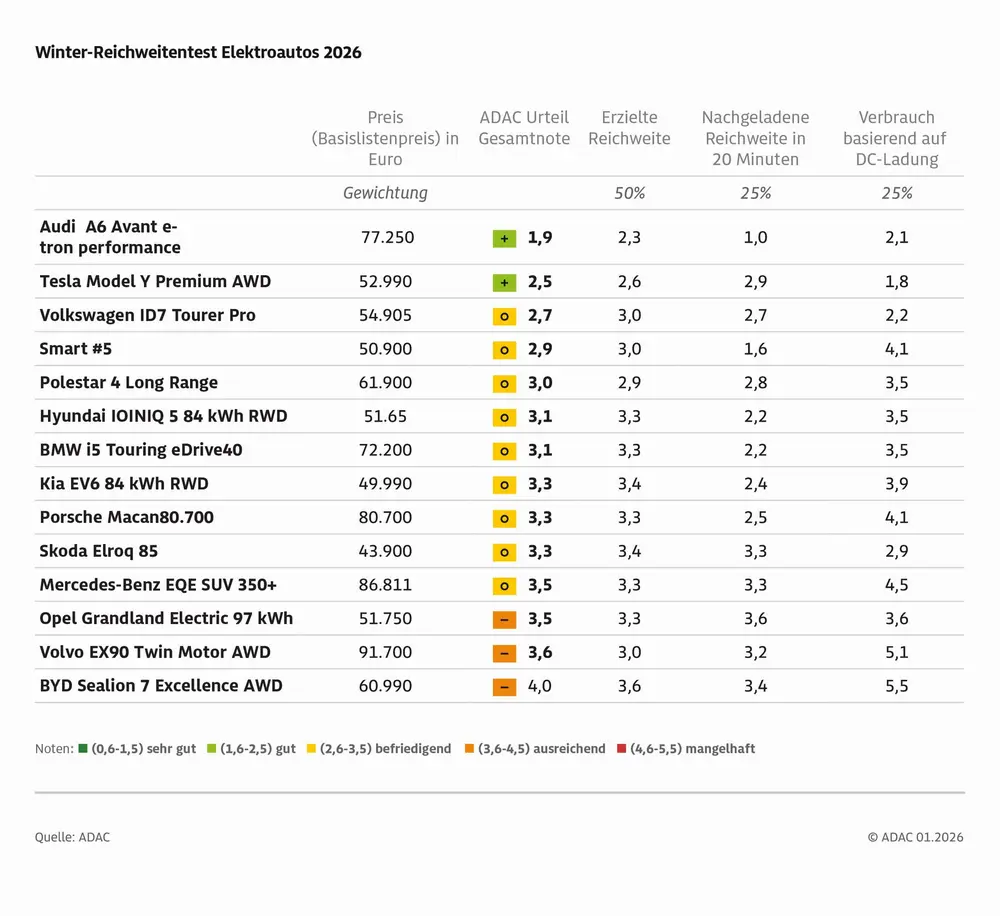This screenshot has height=916, width=1000.
Task: Click the 'Quelle: ADAC' source text
Action: click(72, 837)
